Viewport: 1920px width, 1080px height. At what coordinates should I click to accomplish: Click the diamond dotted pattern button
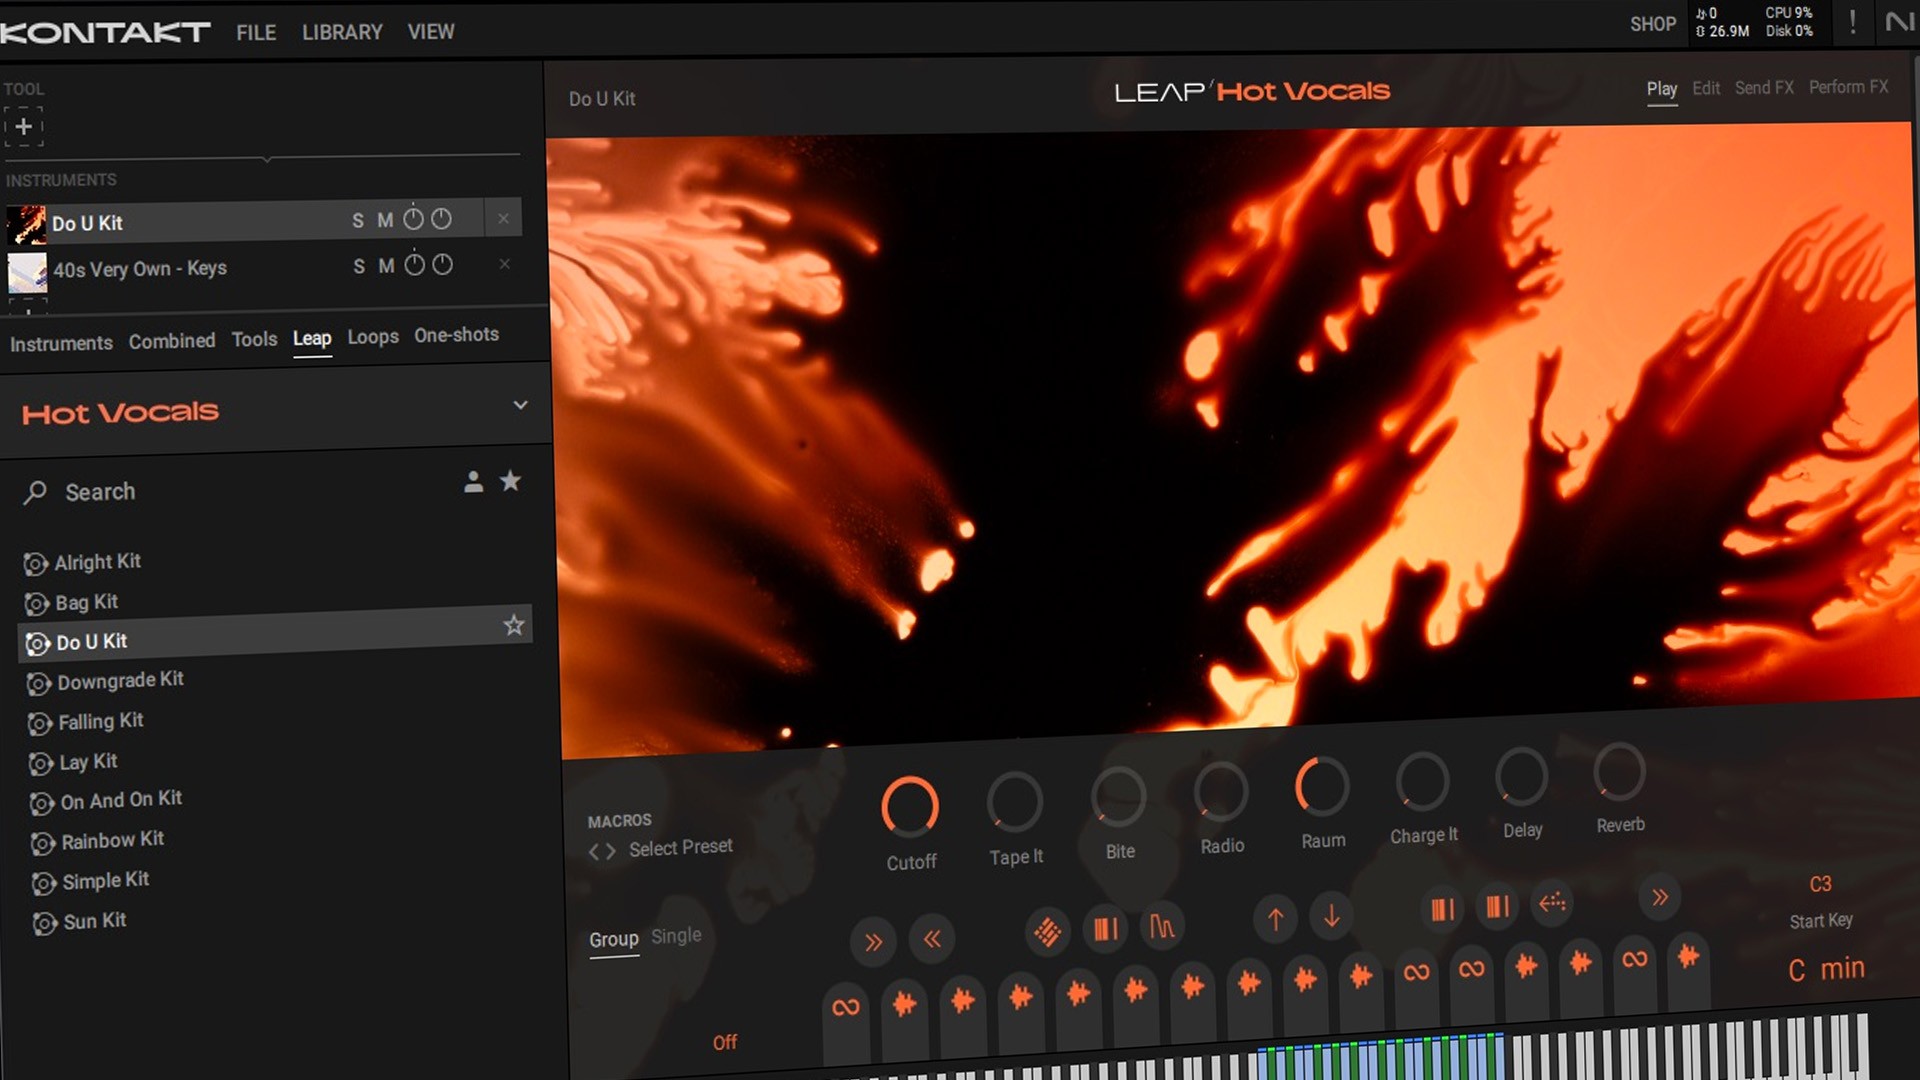tap(1047, 932)
